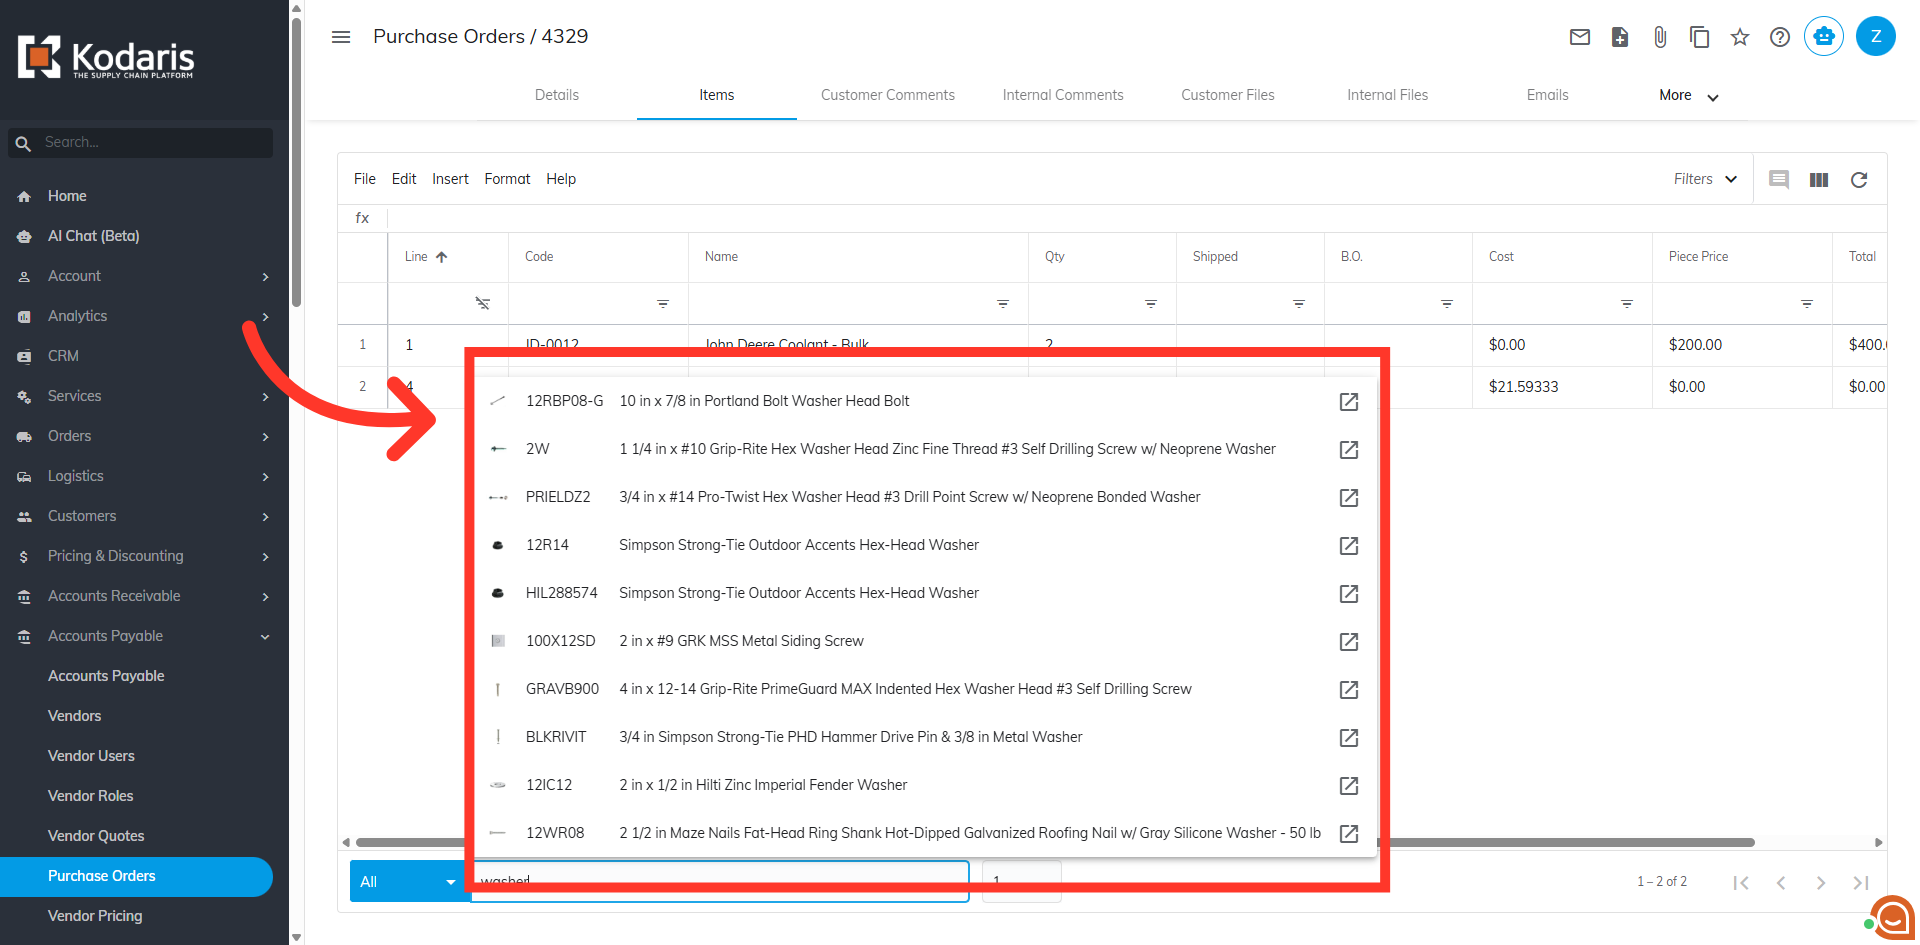Image resolution: width=1920 pixels, height=945 pixels.
Task: Clear filters in Line column
Action: coord(483,303)
